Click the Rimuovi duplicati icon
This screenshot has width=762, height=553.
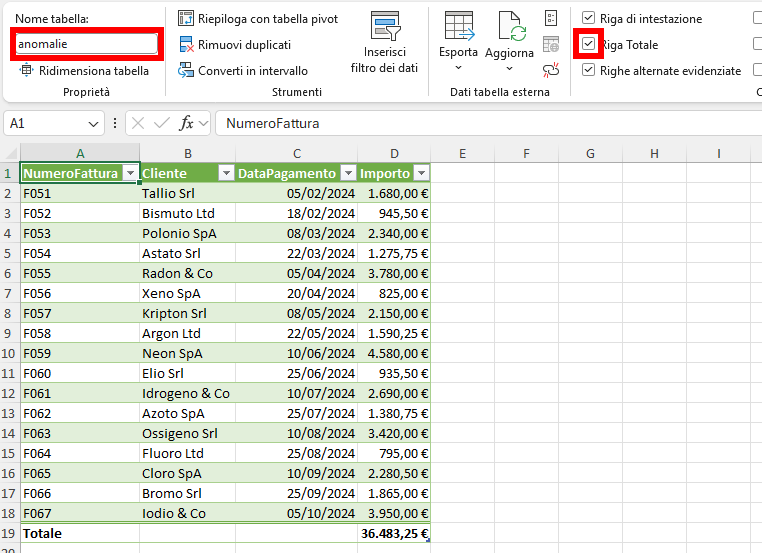point(186,45)
